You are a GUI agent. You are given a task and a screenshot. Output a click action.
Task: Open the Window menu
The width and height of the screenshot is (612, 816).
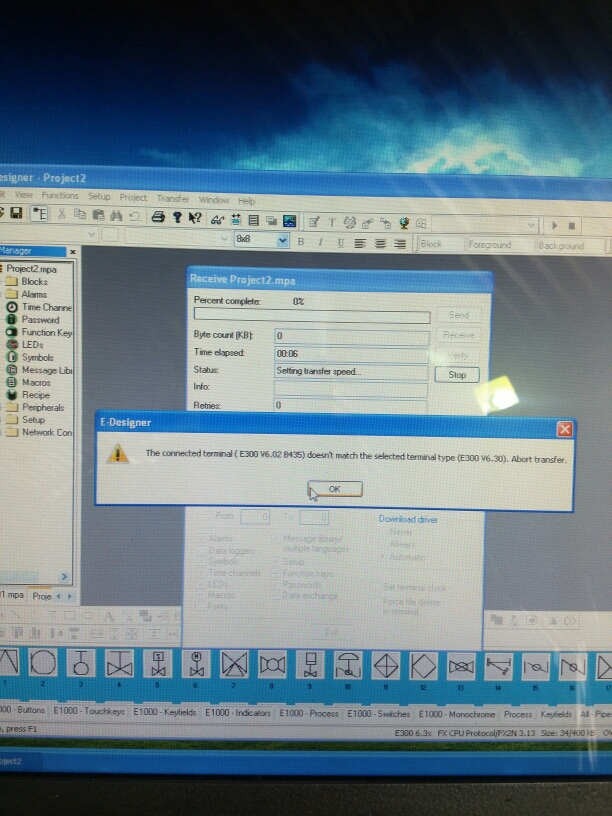[x=214, y=200]
